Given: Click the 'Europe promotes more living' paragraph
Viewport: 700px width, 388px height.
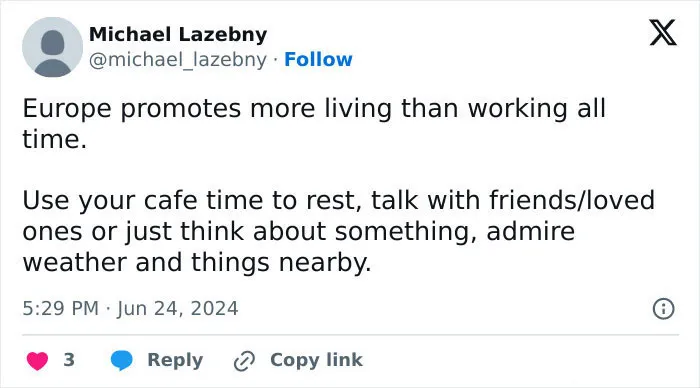Looking at the screenshot, I should 314,124.
